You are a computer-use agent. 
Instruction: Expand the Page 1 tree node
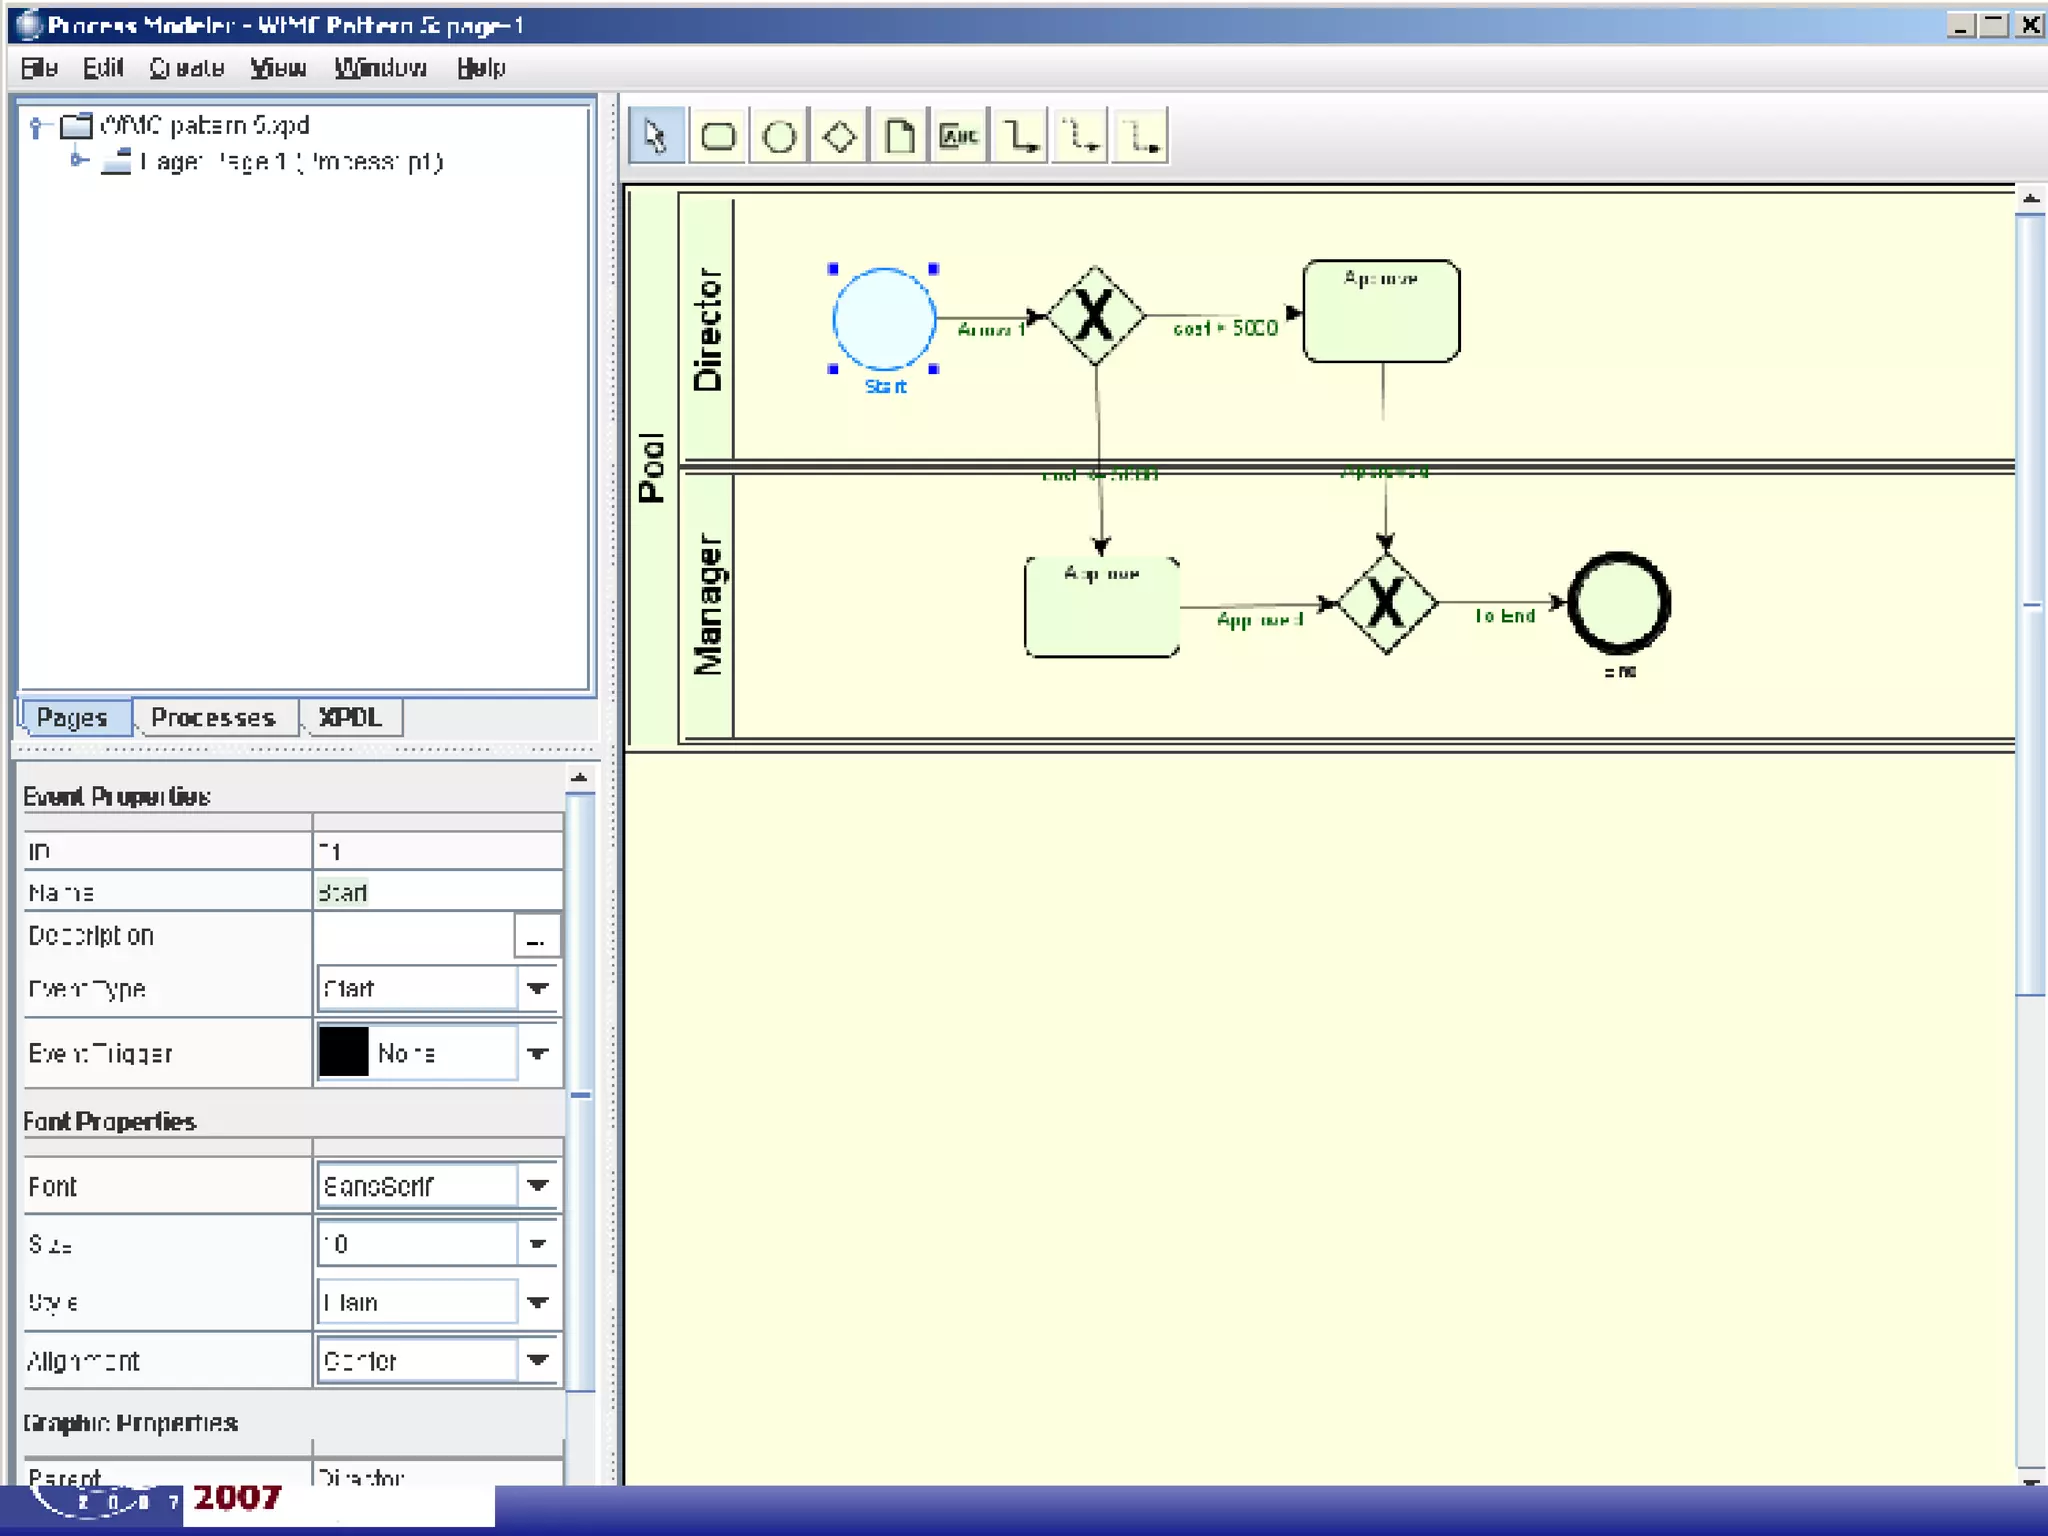point(78,160)
